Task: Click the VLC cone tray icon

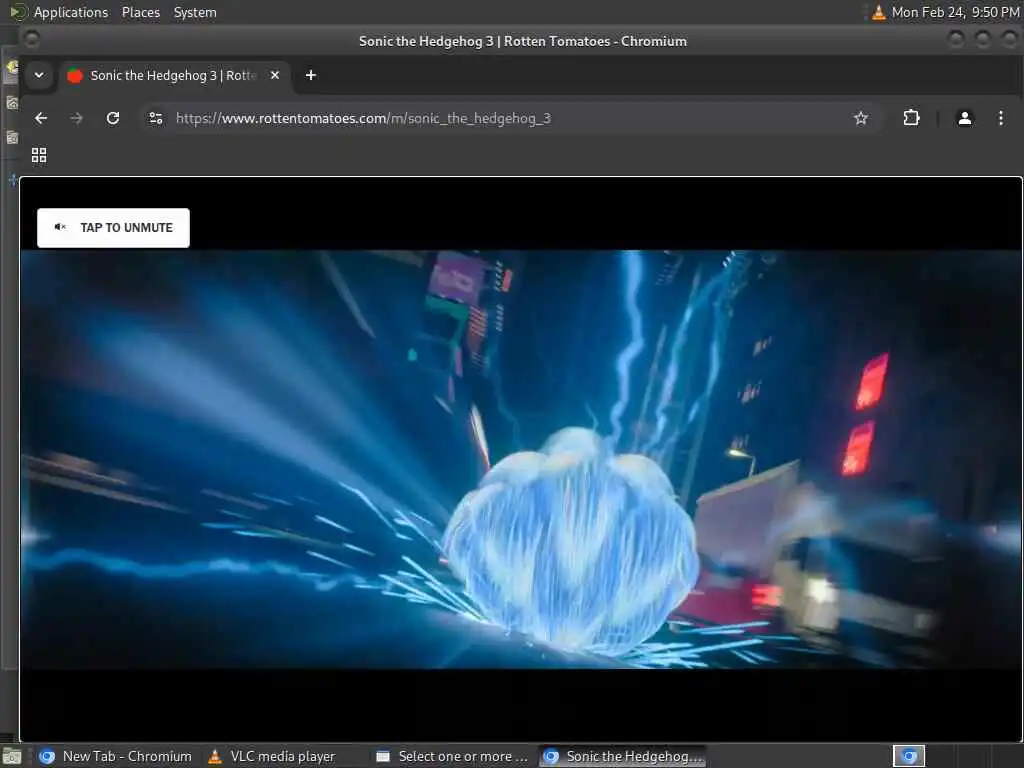Action: [x=879, y=12]
